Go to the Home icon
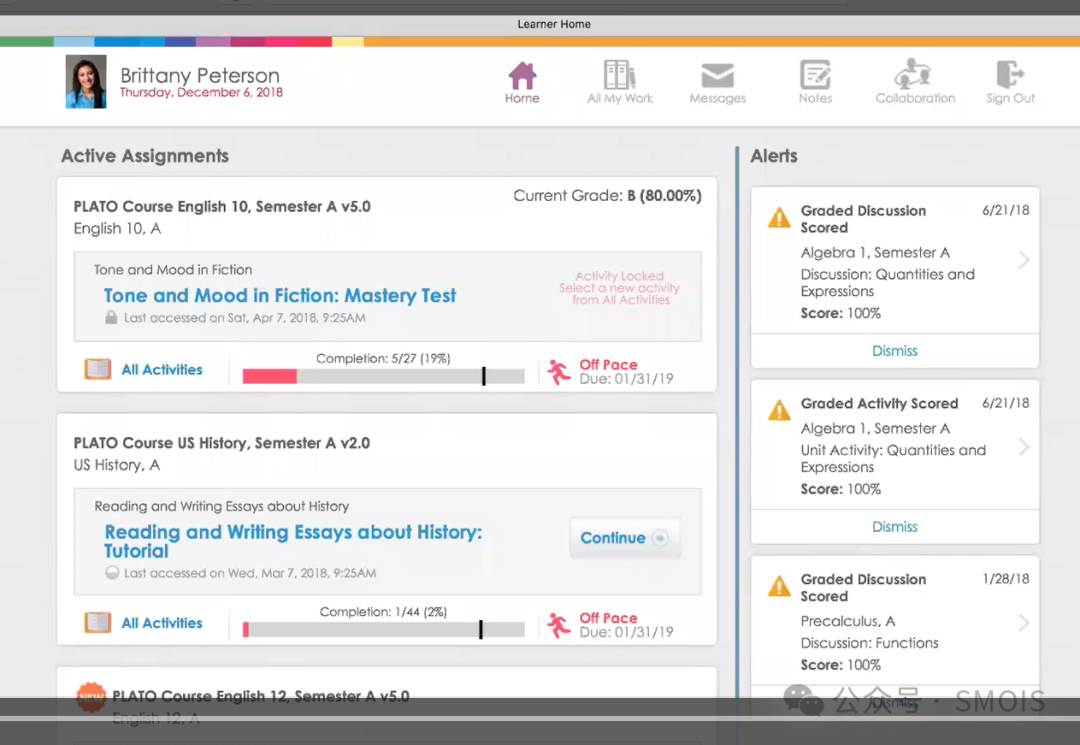 click(x=522, y=76)
